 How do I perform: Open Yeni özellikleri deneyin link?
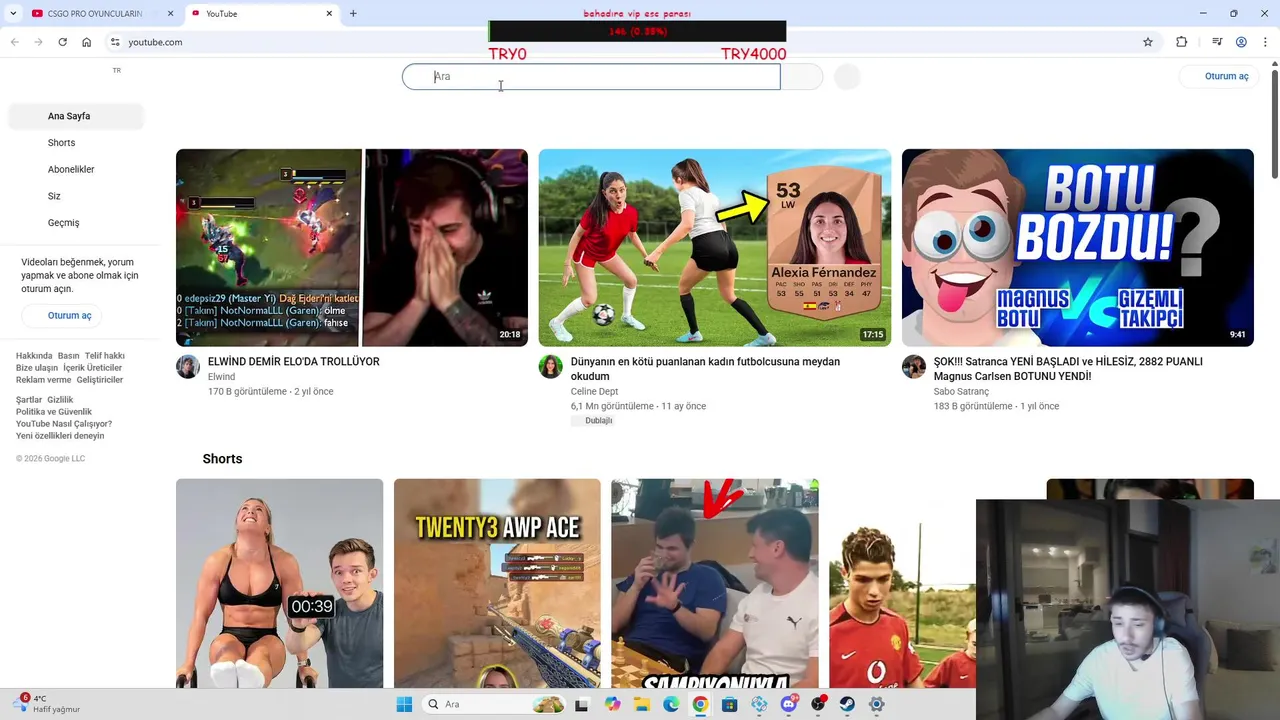[x=60, y=436]
